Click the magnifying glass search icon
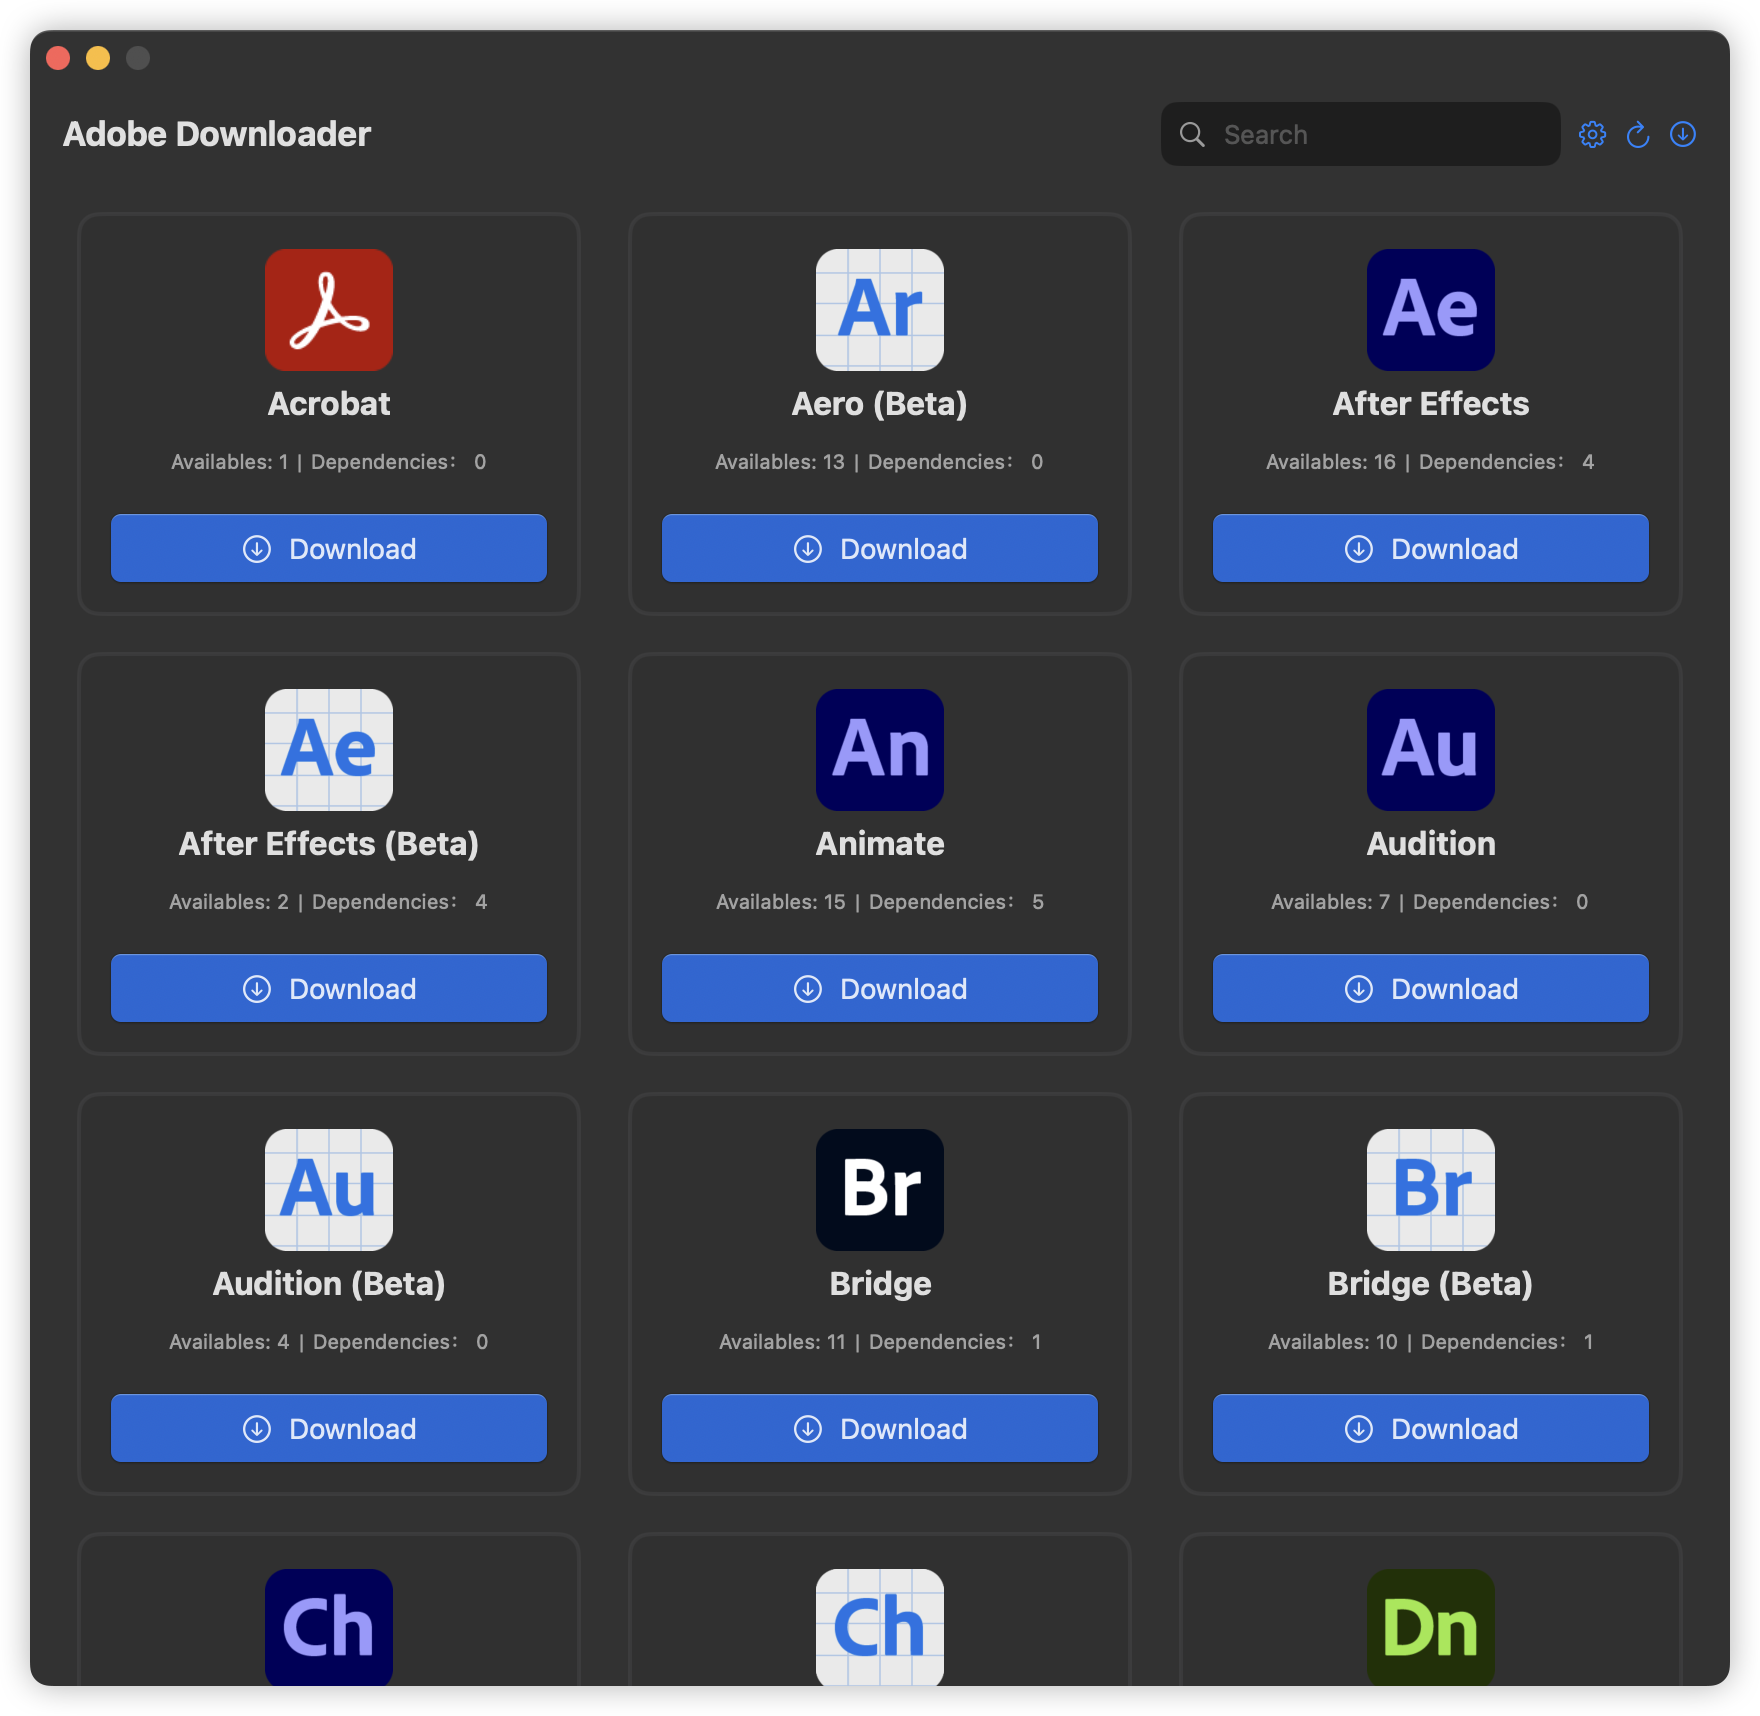1760x1716 pixels. [1192, 134]
